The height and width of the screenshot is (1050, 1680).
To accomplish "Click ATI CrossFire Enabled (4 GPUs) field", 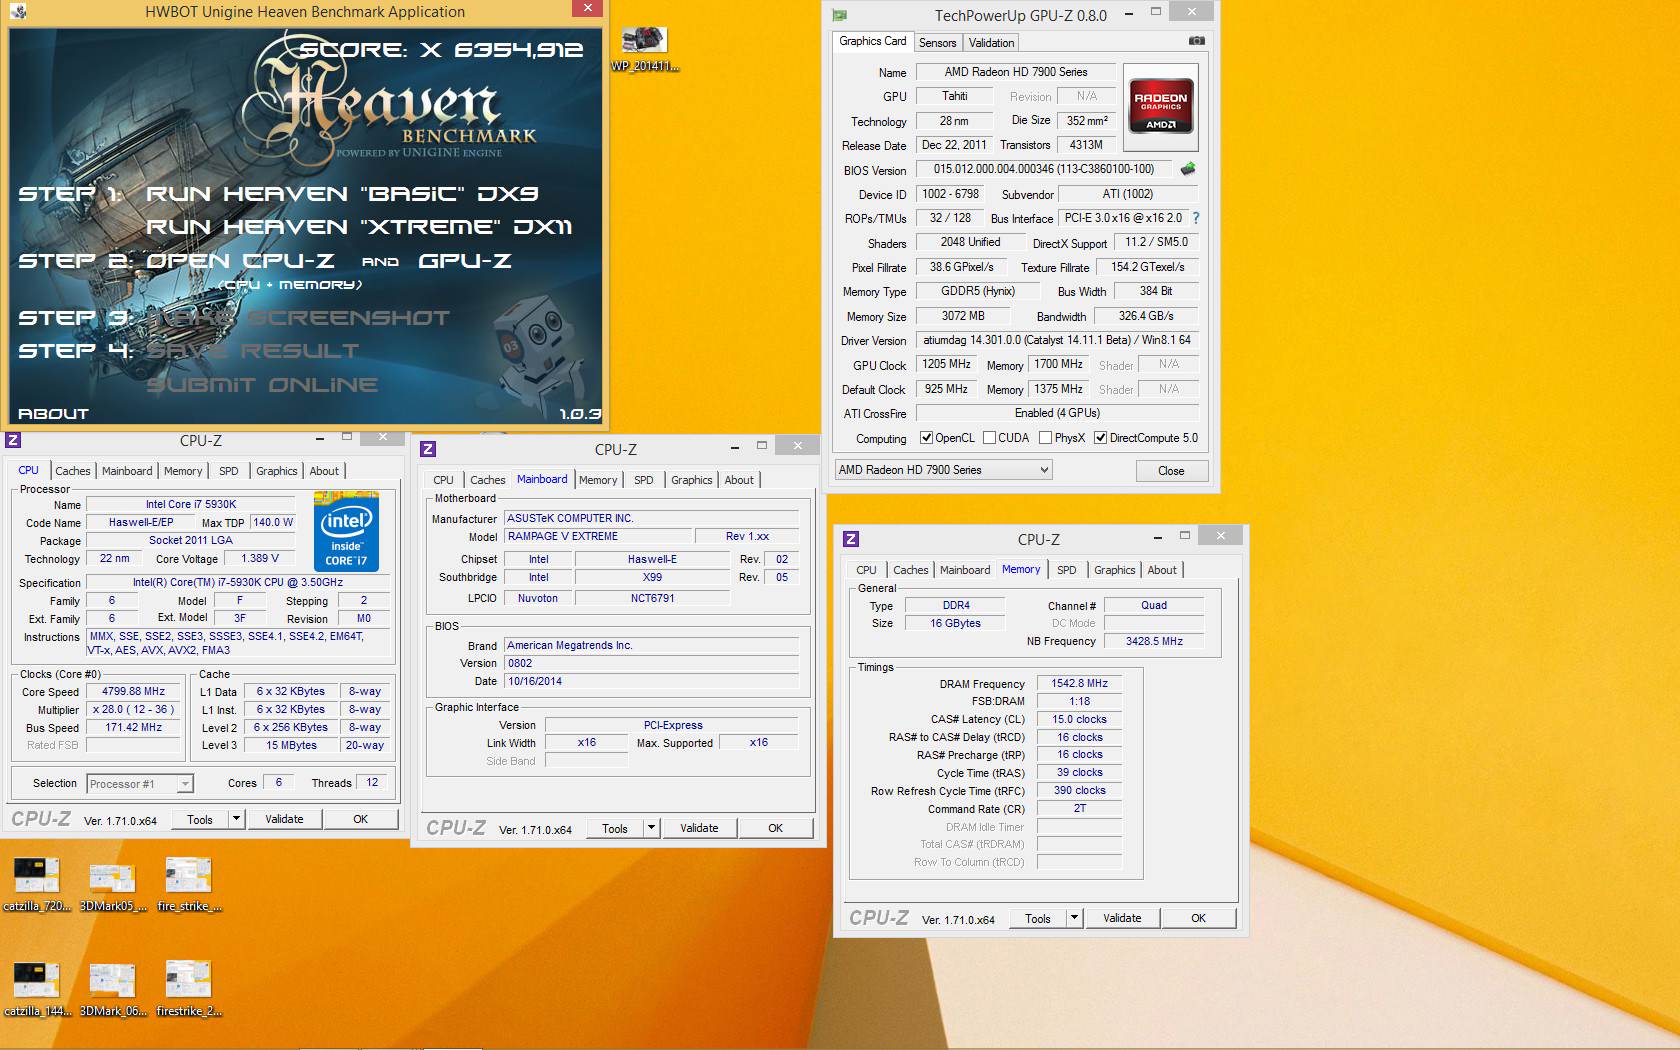I will [1057, 413].
